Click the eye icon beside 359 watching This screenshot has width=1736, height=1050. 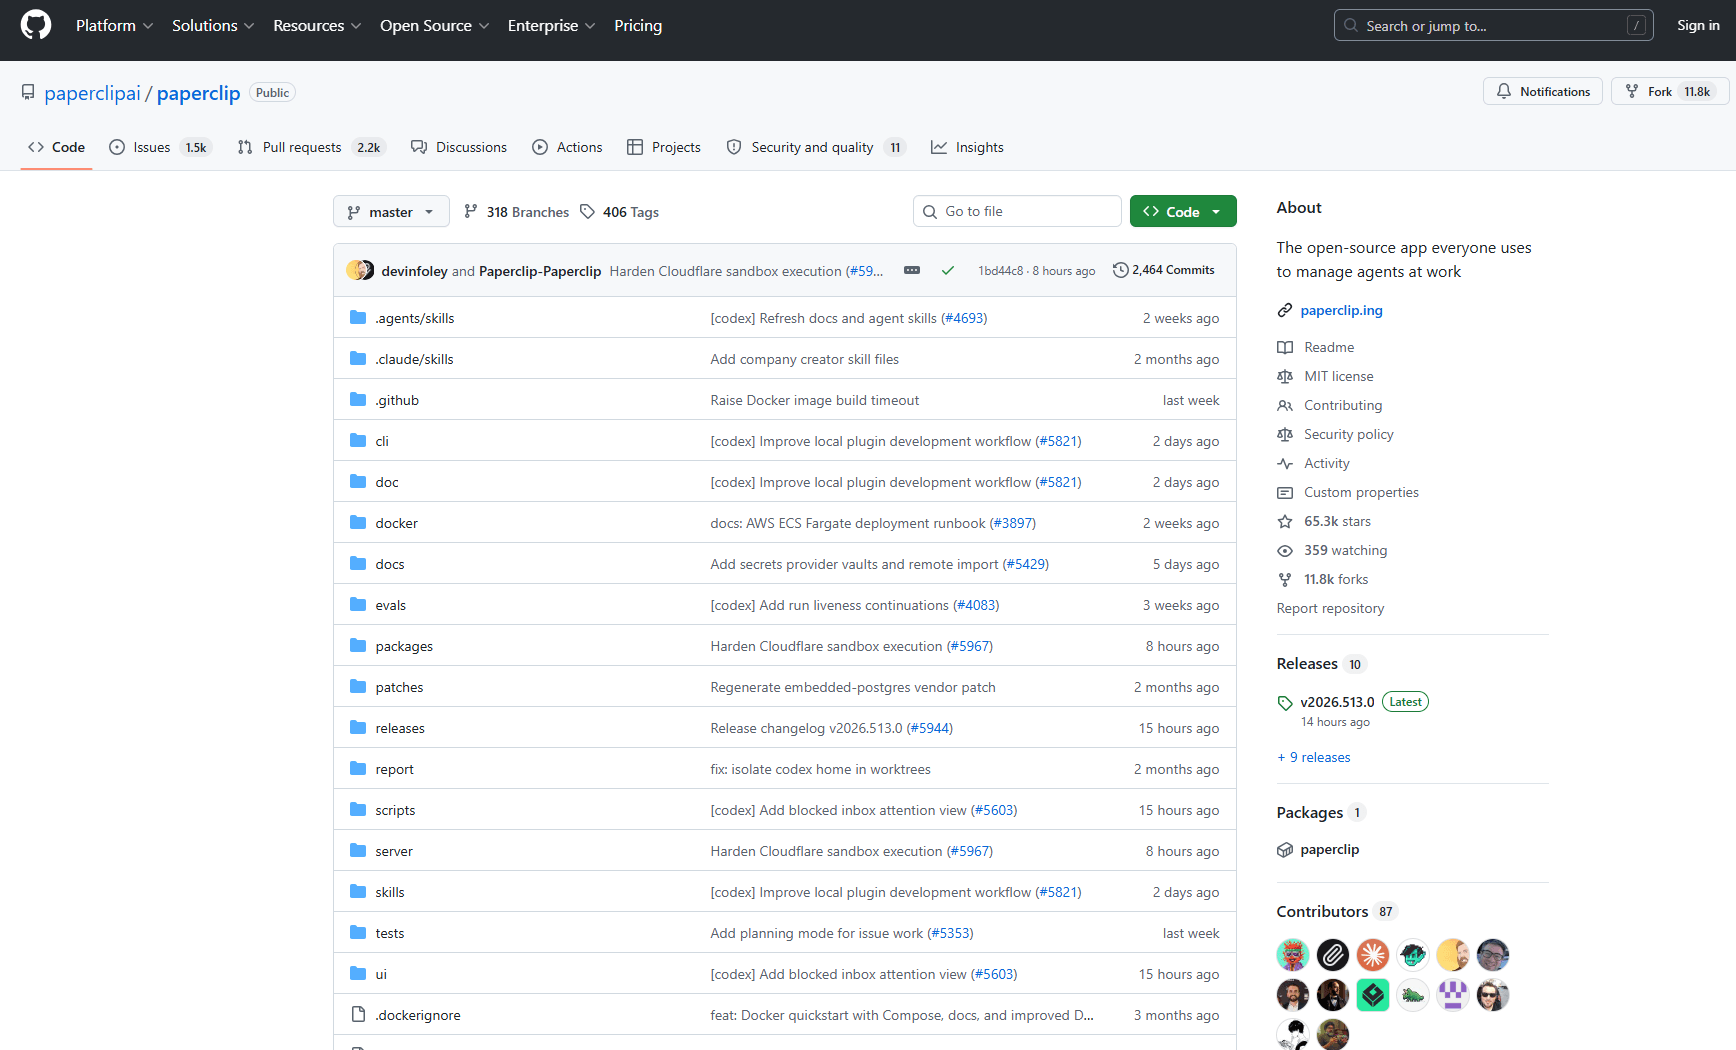[1285, 551]
